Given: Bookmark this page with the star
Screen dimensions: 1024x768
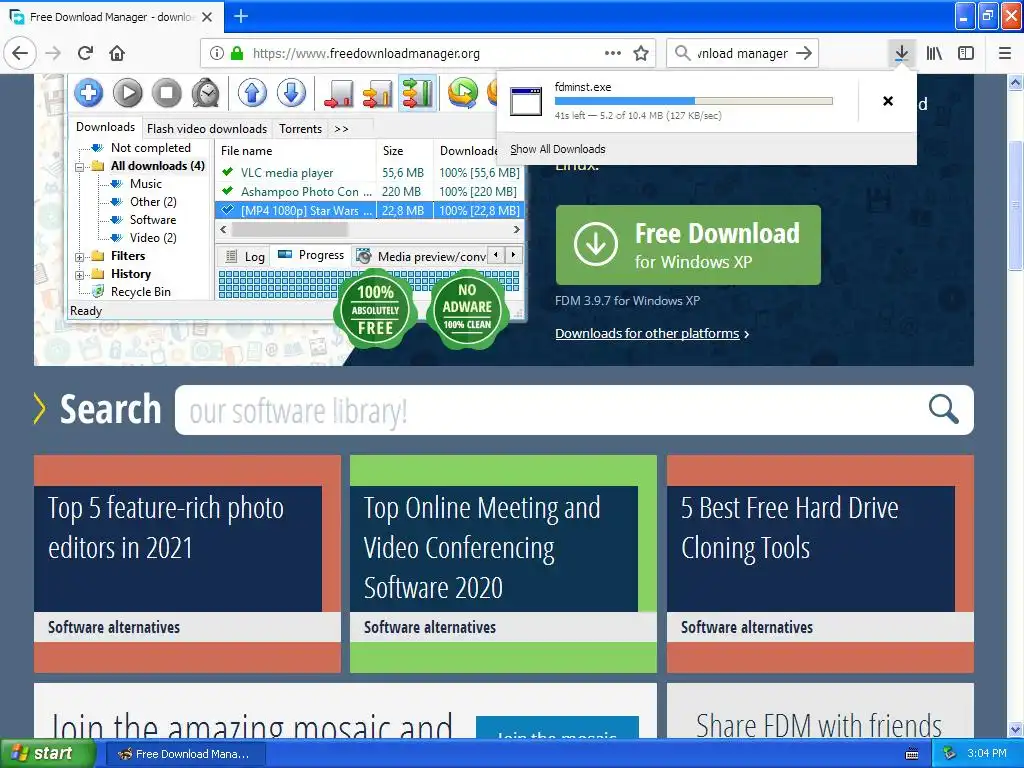Looking at the screenshot, I should (x=641, y=53).
